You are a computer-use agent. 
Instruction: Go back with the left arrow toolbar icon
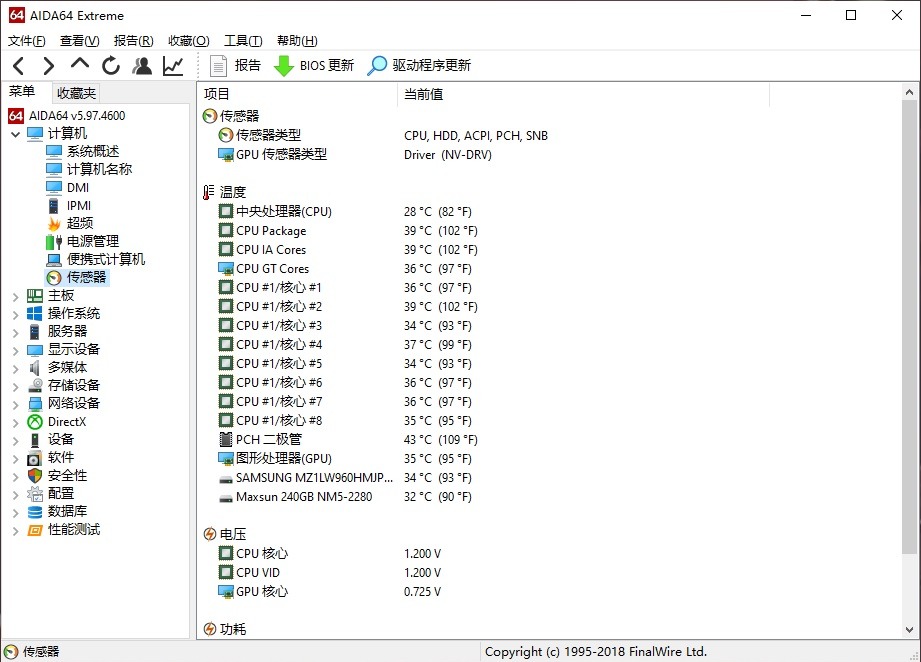click(x=19, y=66)
